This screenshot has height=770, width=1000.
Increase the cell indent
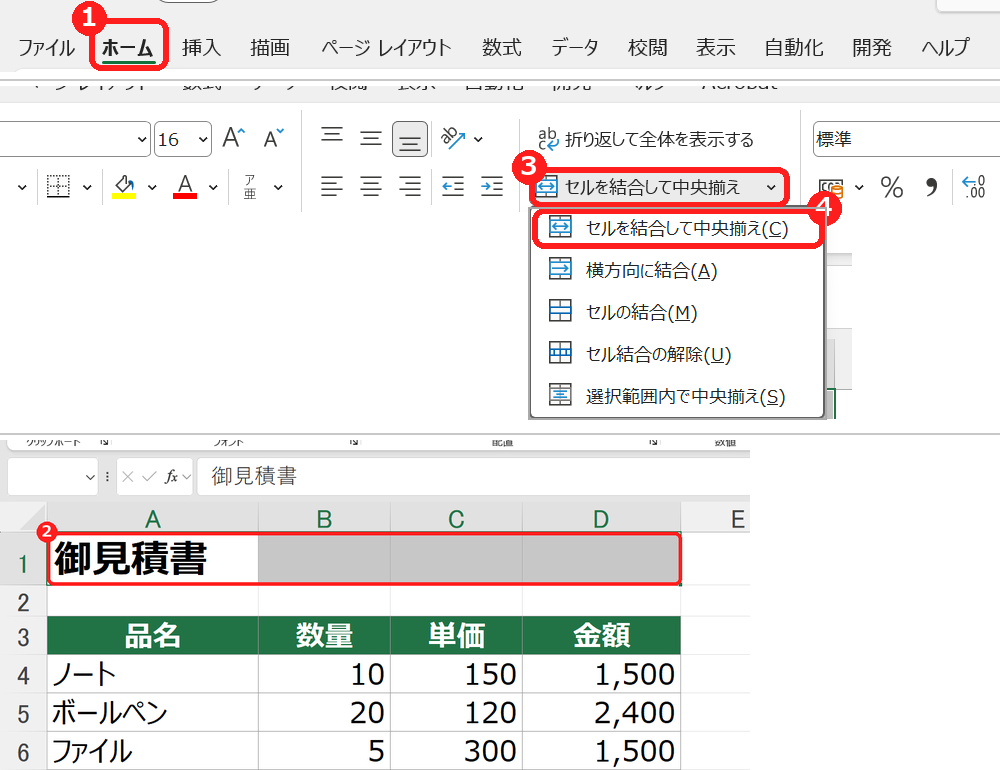click(492, 186)
